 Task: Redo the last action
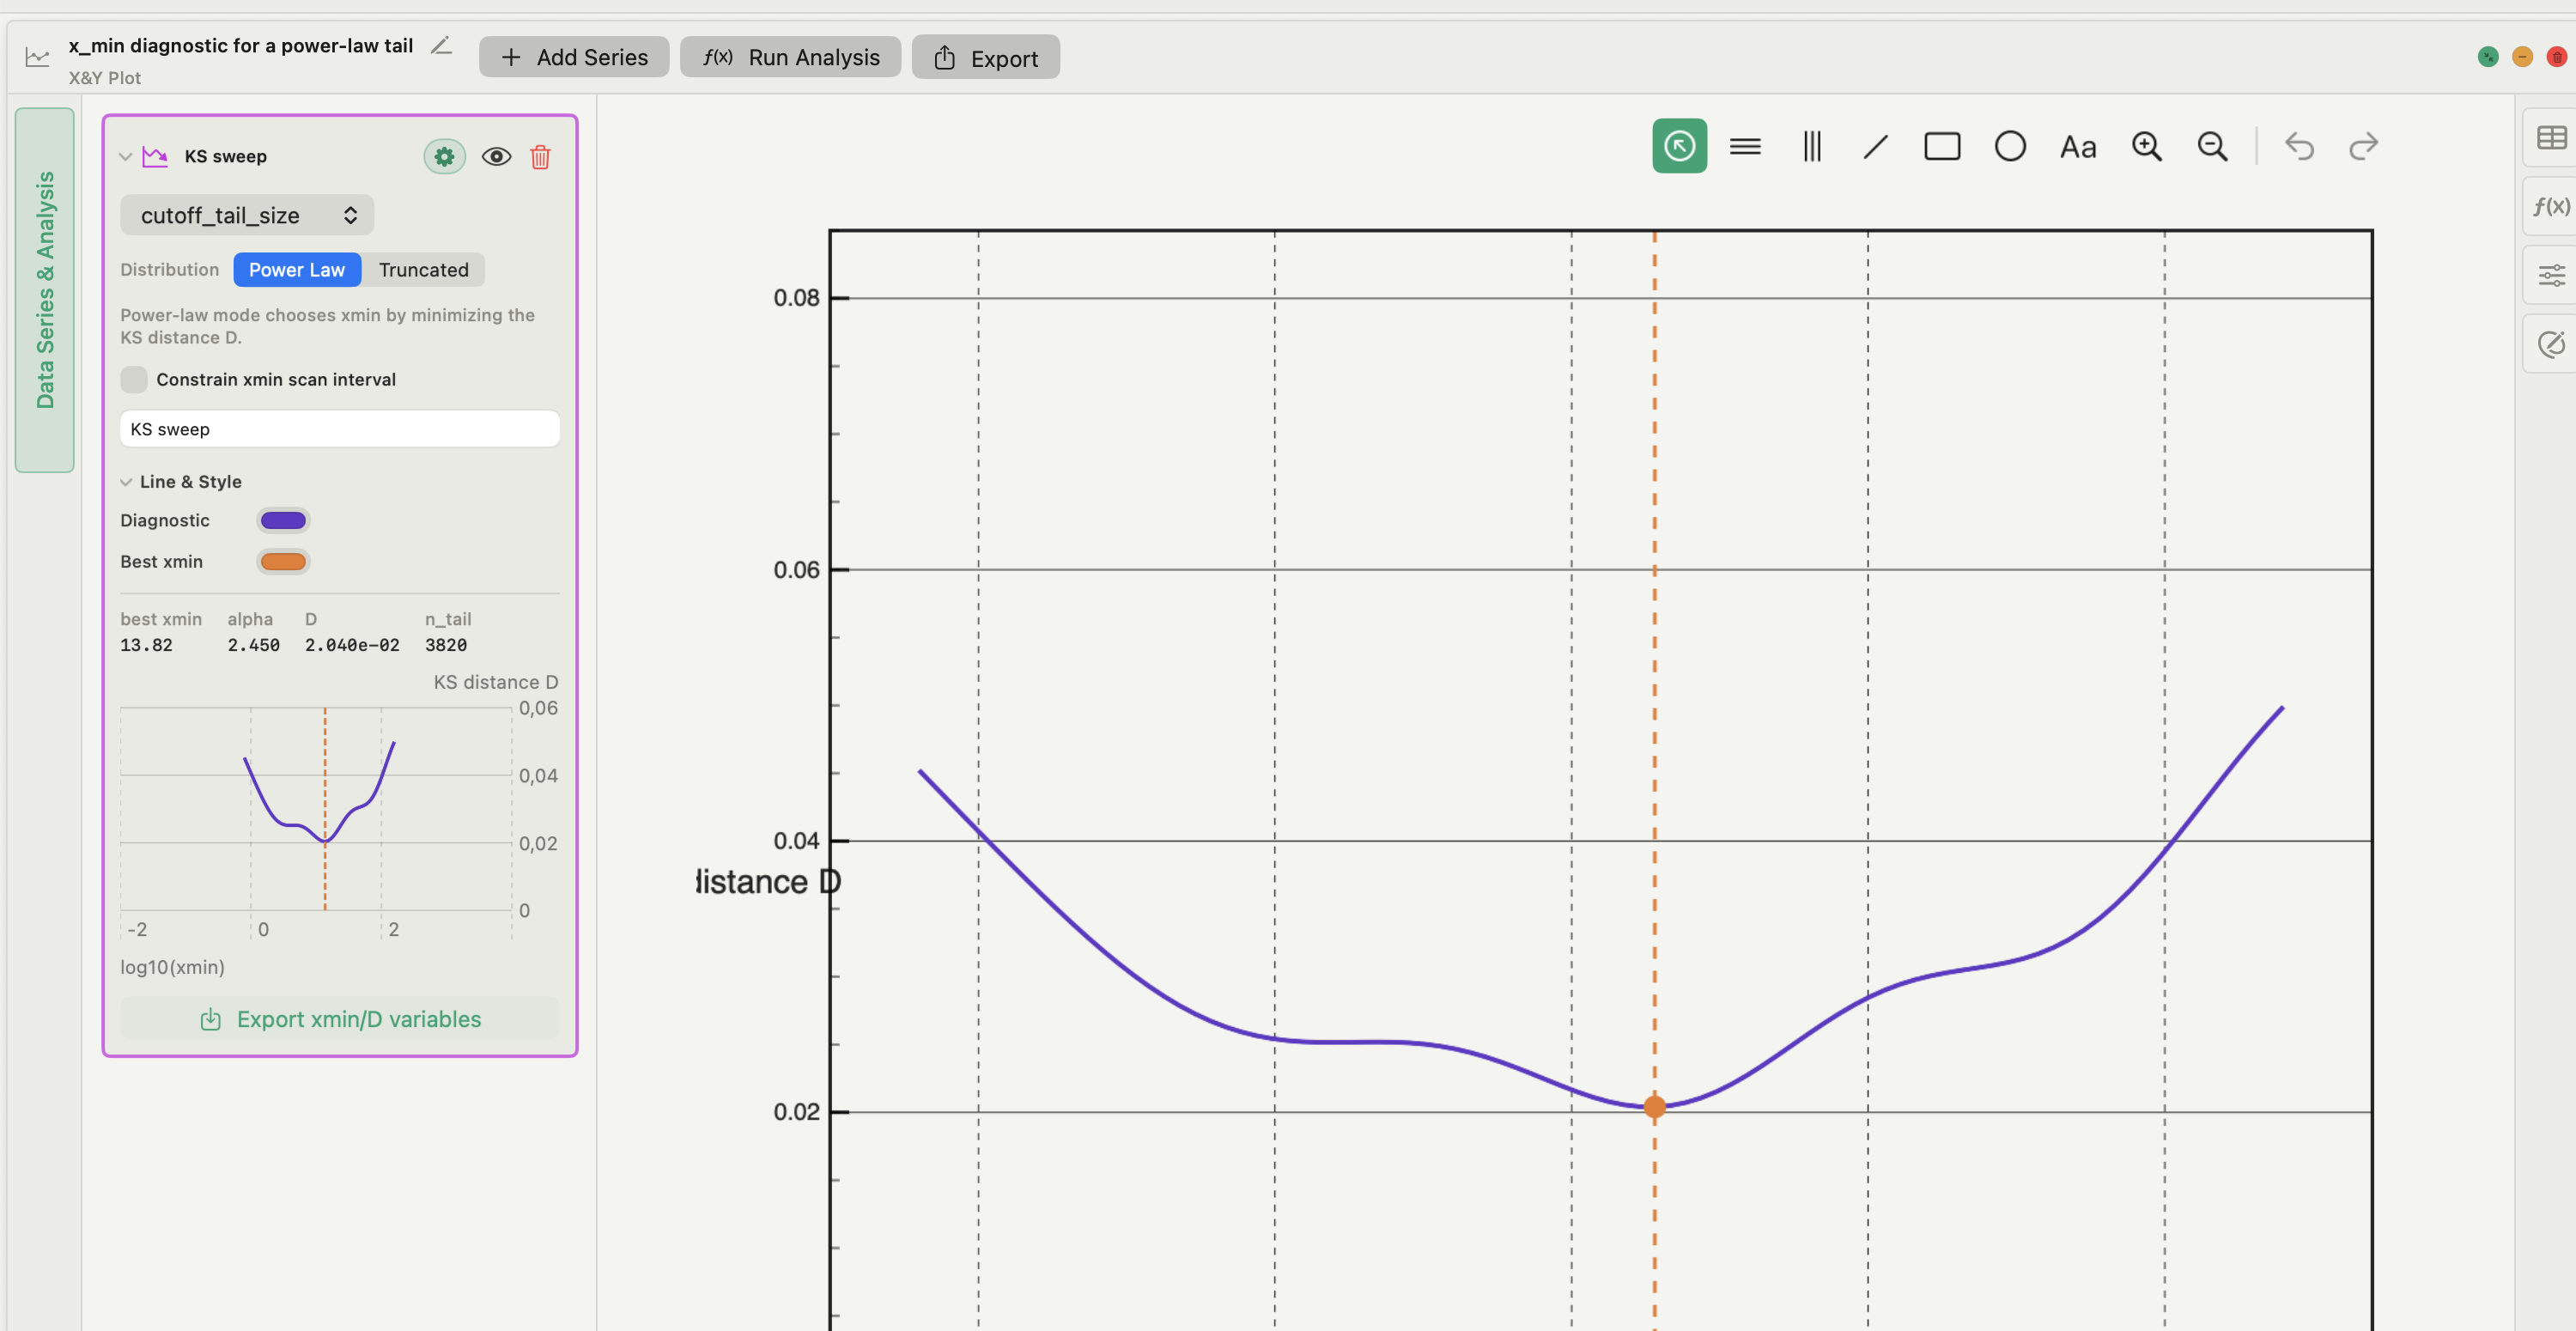2364,146
